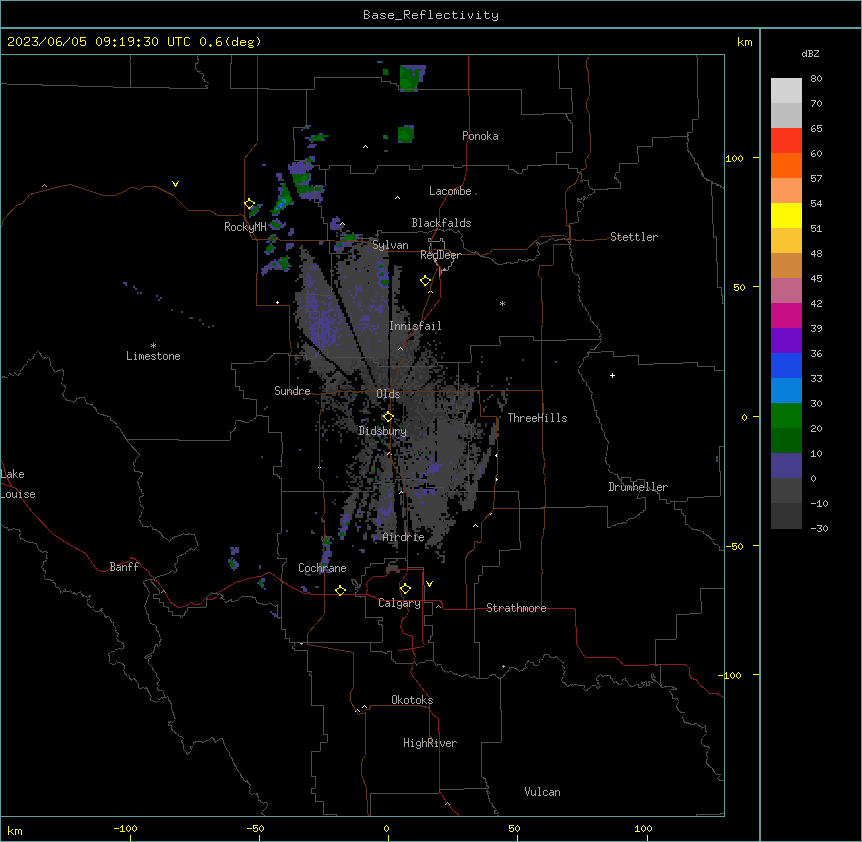Screen dimensions: 862x842
Task: Click the yellow v marker east of Calgary
Action: point(429,584)
